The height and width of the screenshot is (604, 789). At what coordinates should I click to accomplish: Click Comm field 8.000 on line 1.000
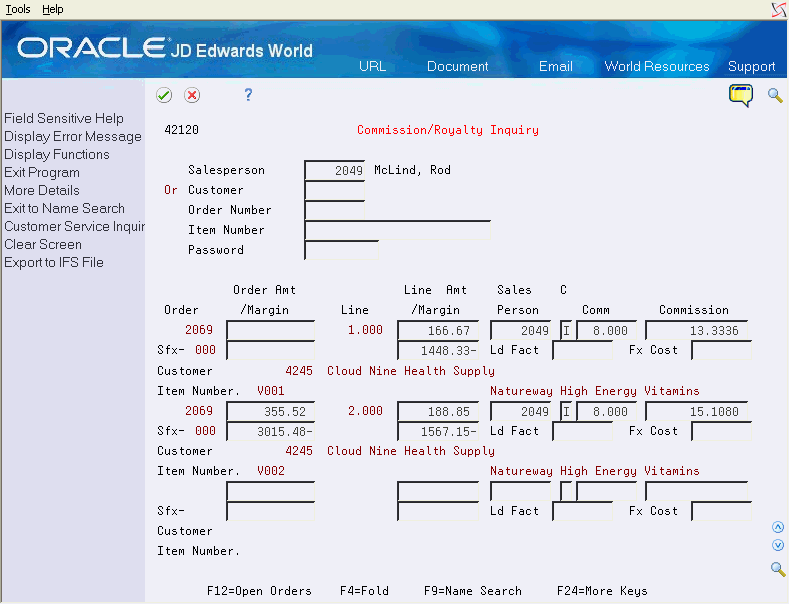tap(607, 331)
